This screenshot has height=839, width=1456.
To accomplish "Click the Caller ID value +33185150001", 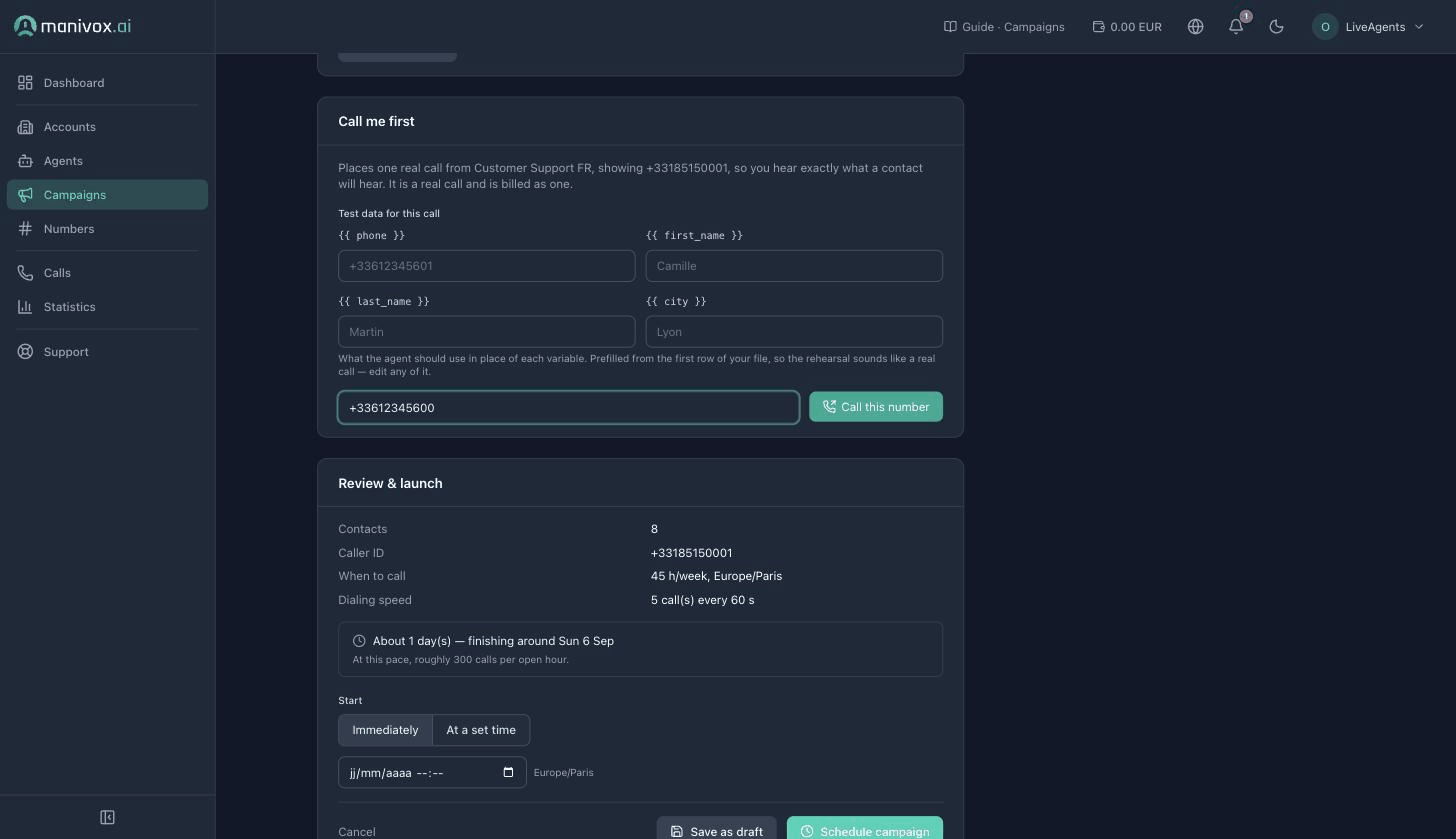I will (691, 553).
